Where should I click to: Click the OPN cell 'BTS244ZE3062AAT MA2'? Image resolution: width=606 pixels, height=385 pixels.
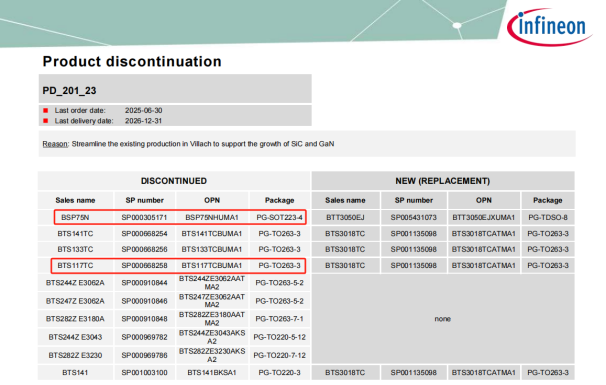click(x=212, y=283)
